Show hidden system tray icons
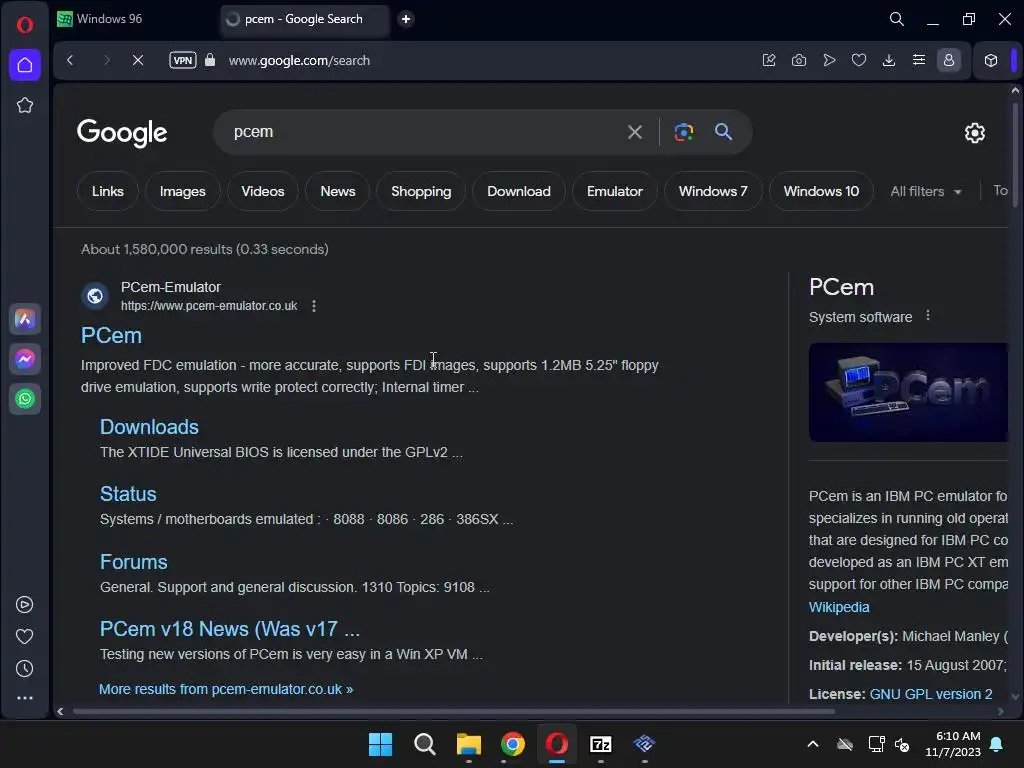The image size is (1024, 768). [x=813, y=744]
